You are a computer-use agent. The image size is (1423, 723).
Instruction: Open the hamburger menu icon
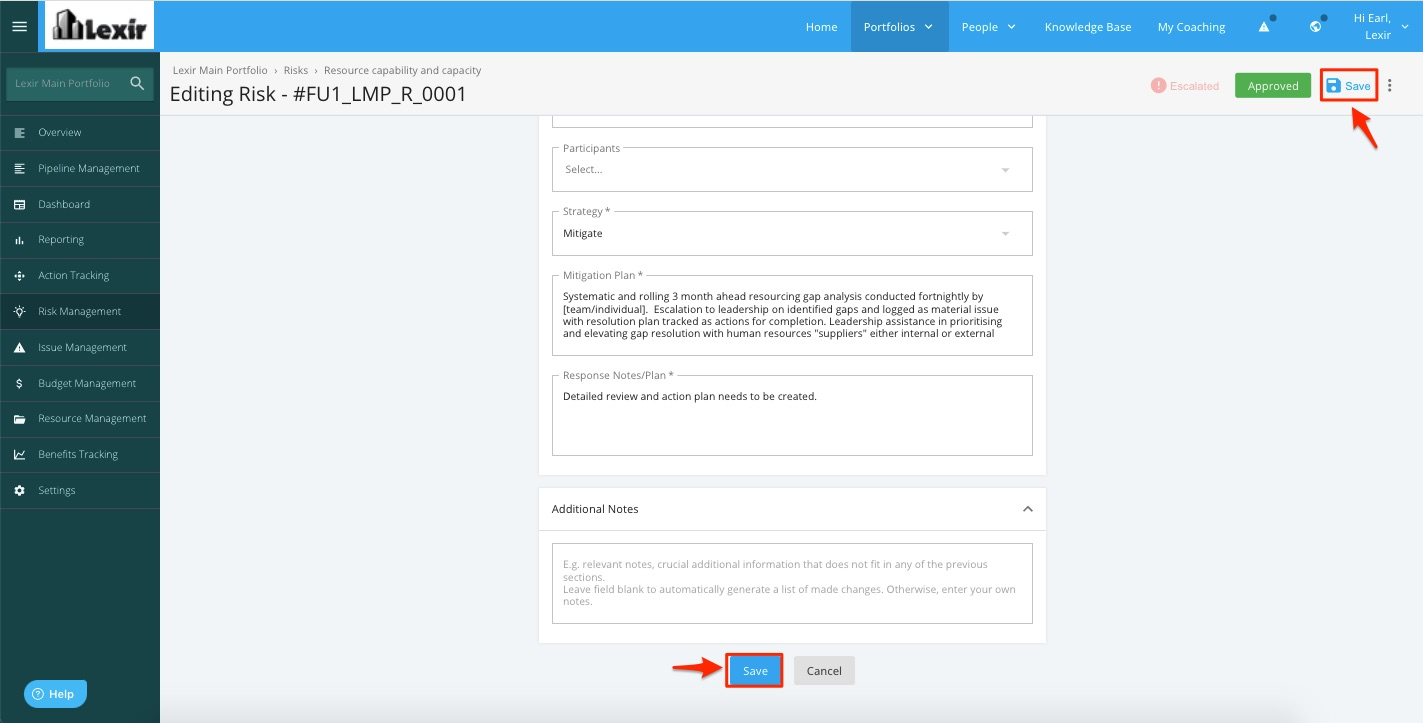tap(19, 27)
